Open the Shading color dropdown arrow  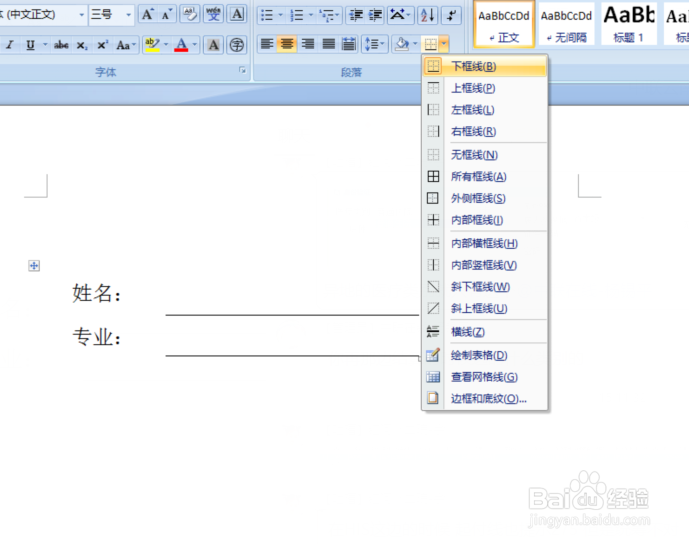coord(415,44)
